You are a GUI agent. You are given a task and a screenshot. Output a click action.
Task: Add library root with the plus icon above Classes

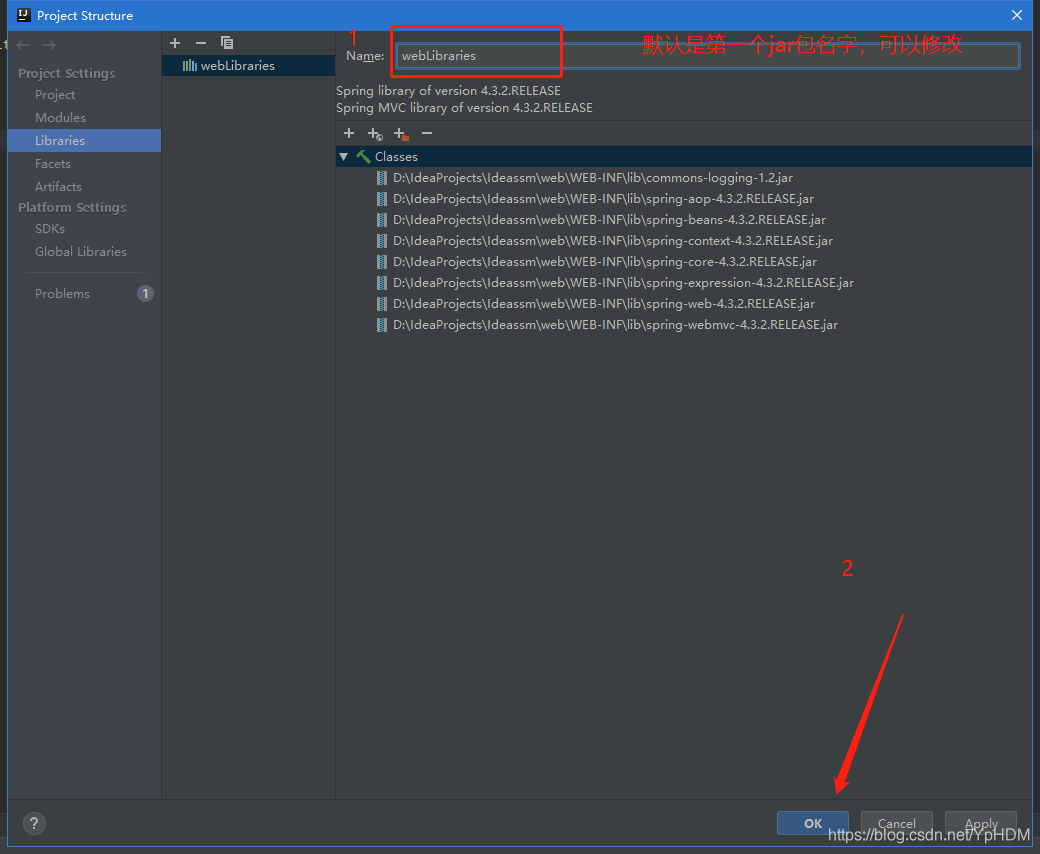349,133
